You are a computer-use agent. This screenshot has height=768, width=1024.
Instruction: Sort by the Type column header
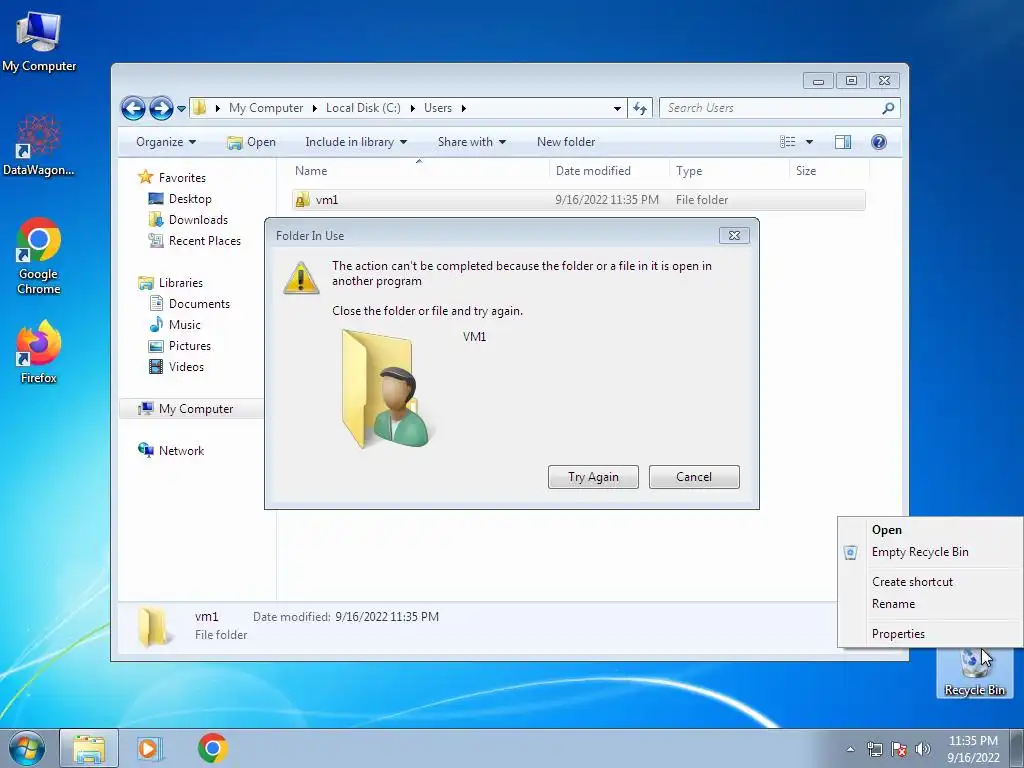coord(730,170)
